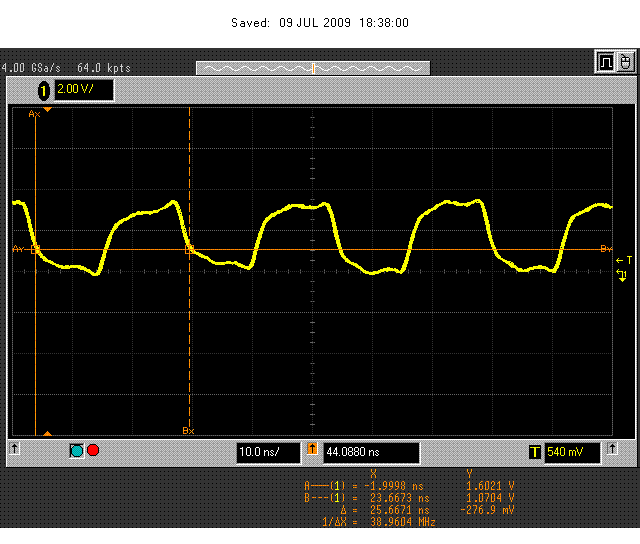
Task: Click marker B Y value 1.0704 V
Action: pyautogui.click(x=490, y=498)
